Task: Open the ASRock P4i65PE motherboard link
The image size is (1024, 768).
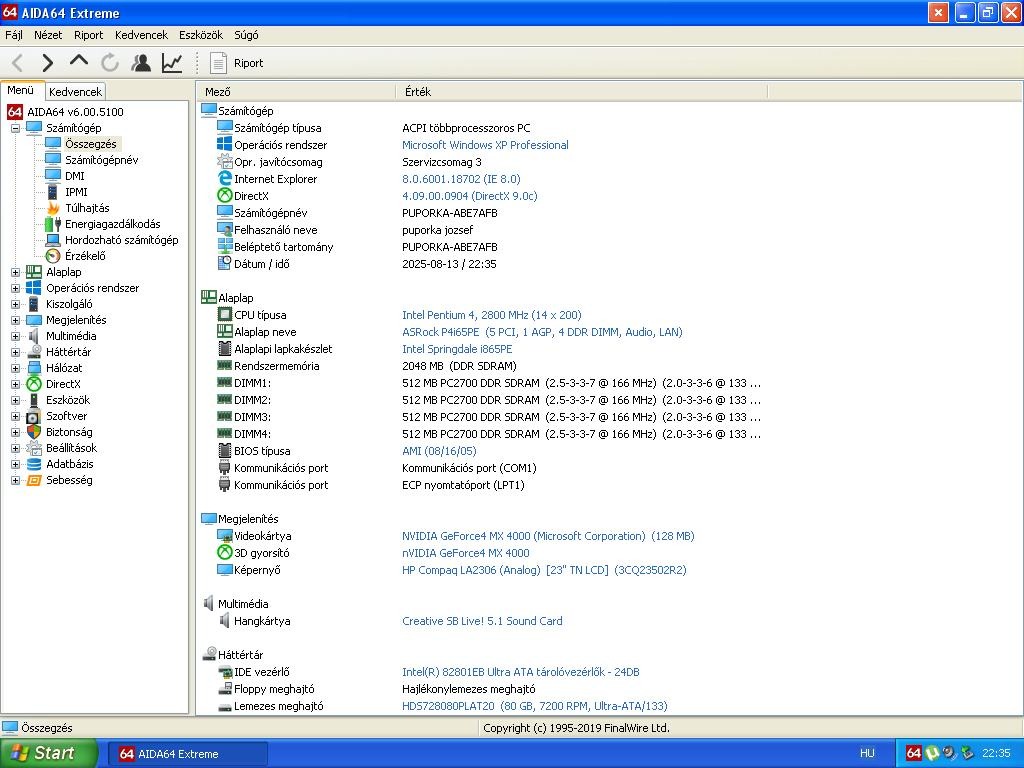Action: [x=542, y=332]
